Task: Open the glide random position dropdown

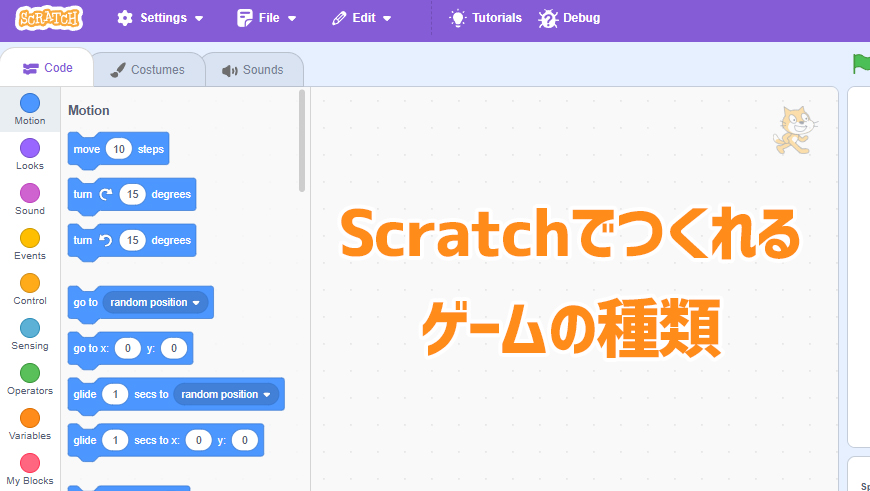Action: click(x=226, y=394)
